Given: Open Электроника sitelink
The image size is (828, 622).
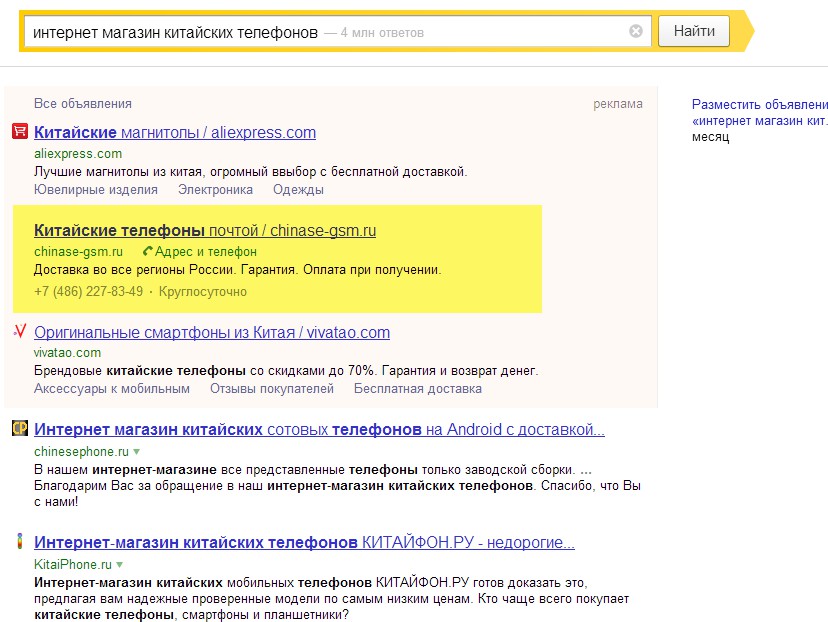Looking at the screenshot, I should [x=215, y=190].
